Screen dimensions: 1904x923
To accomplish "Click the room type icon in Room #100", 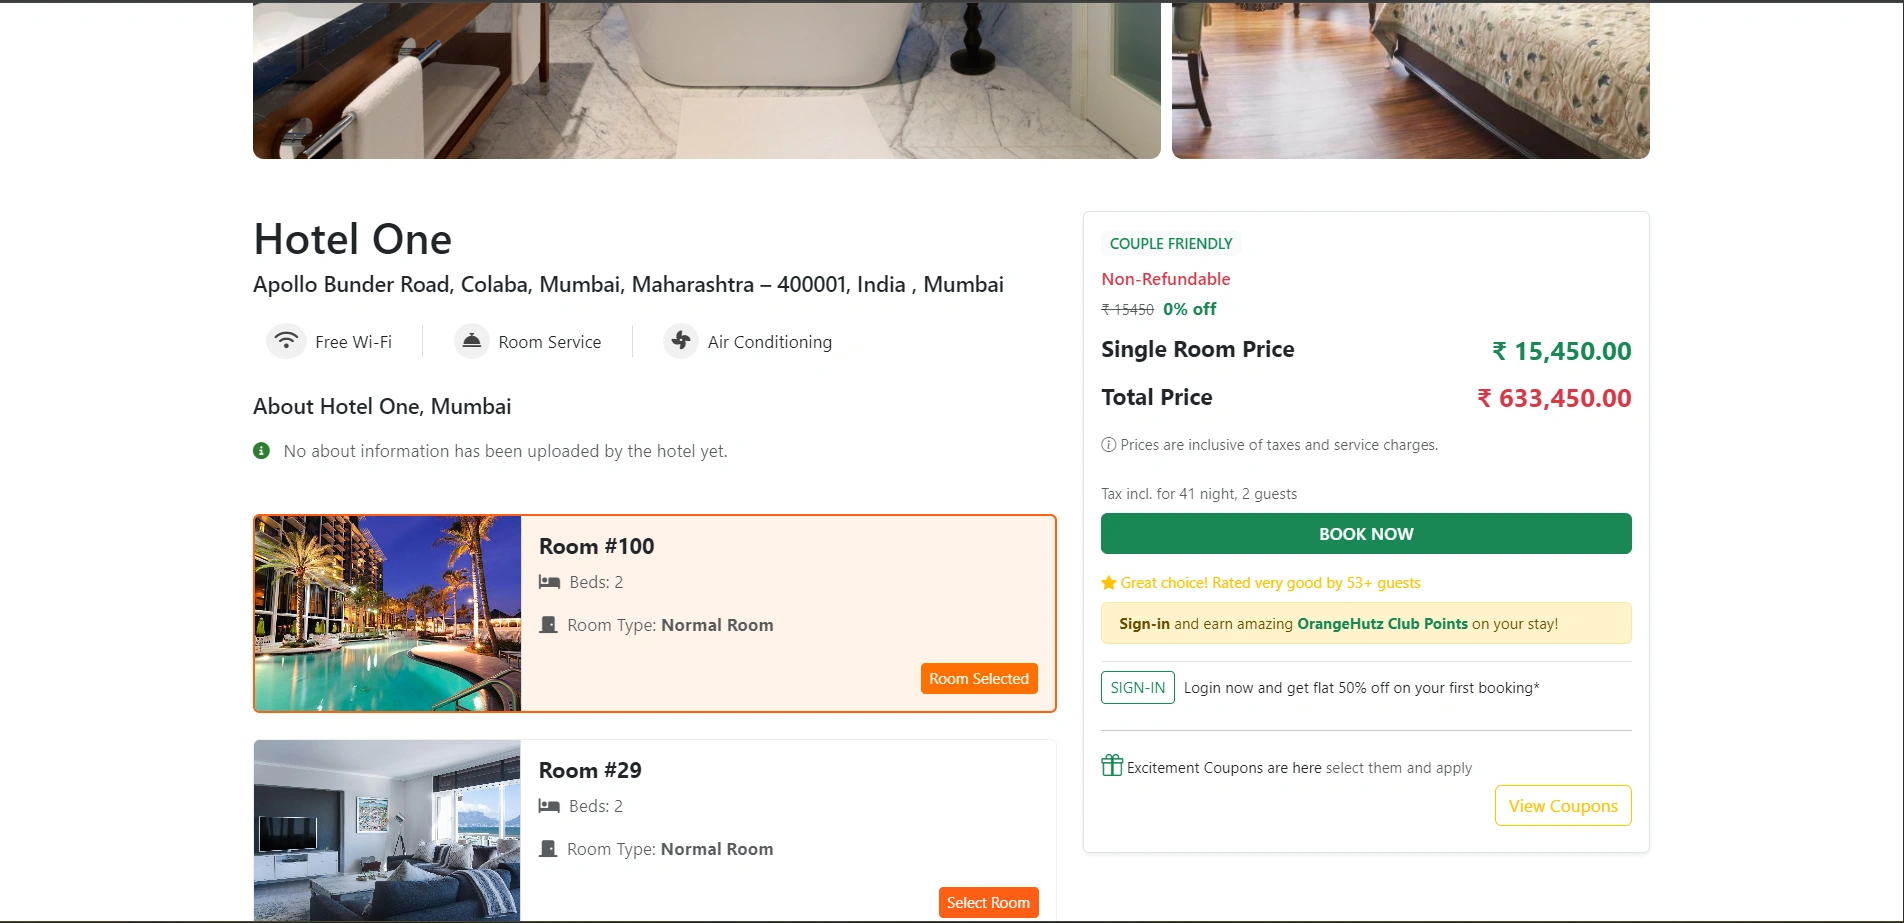I will click(548, 625).
